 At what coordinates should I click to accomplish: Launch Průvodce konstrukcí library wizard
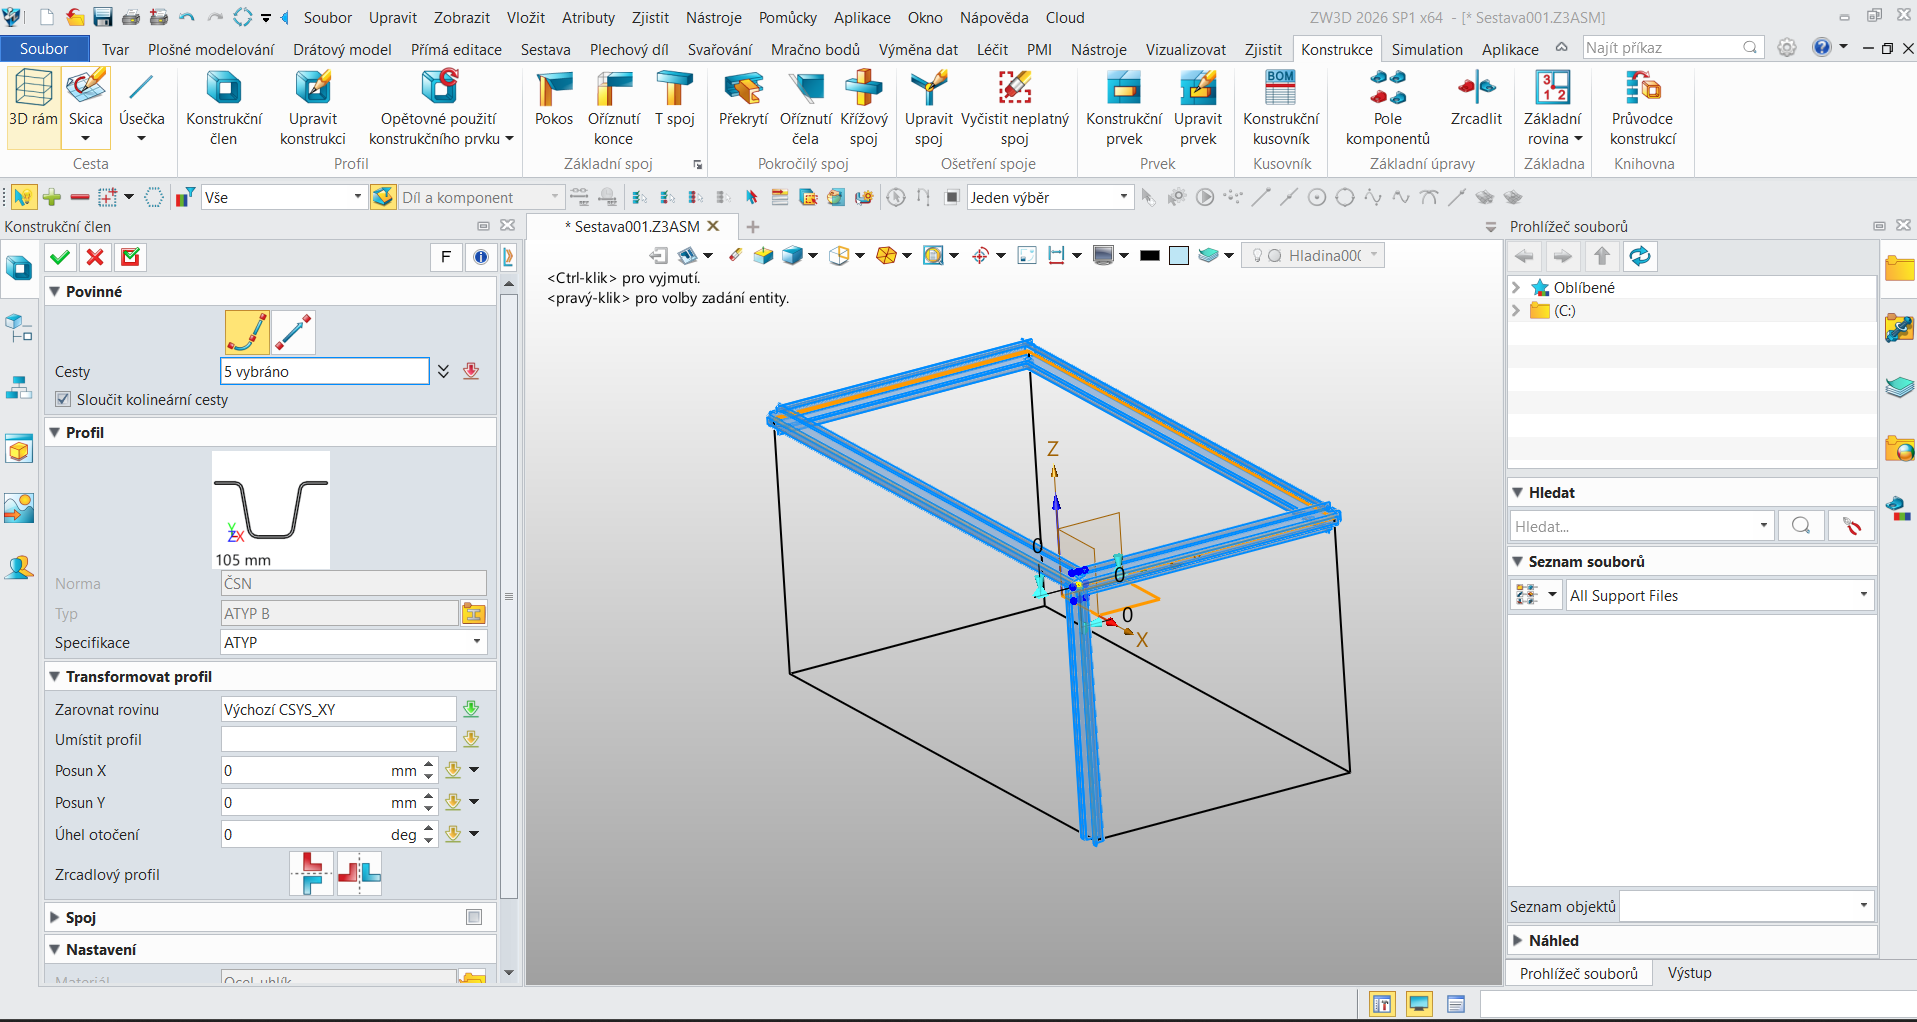coord(1643,107)
